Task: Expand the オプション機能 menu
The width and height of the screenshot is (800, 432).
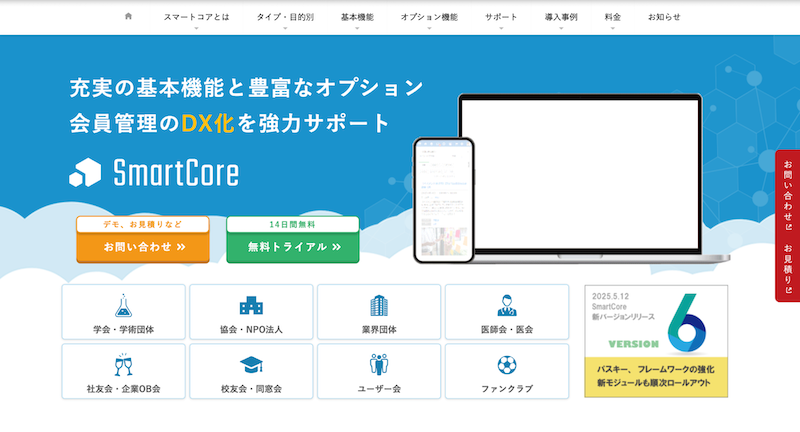Action: [429, 18]
